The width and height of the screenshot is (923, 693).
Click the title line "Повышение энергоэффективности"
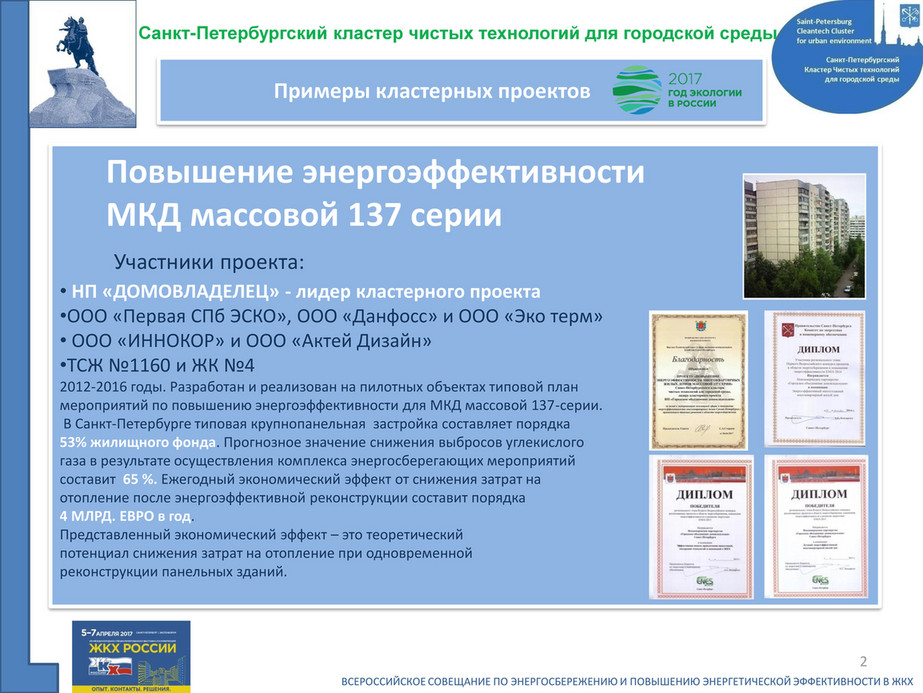(376, 173)
